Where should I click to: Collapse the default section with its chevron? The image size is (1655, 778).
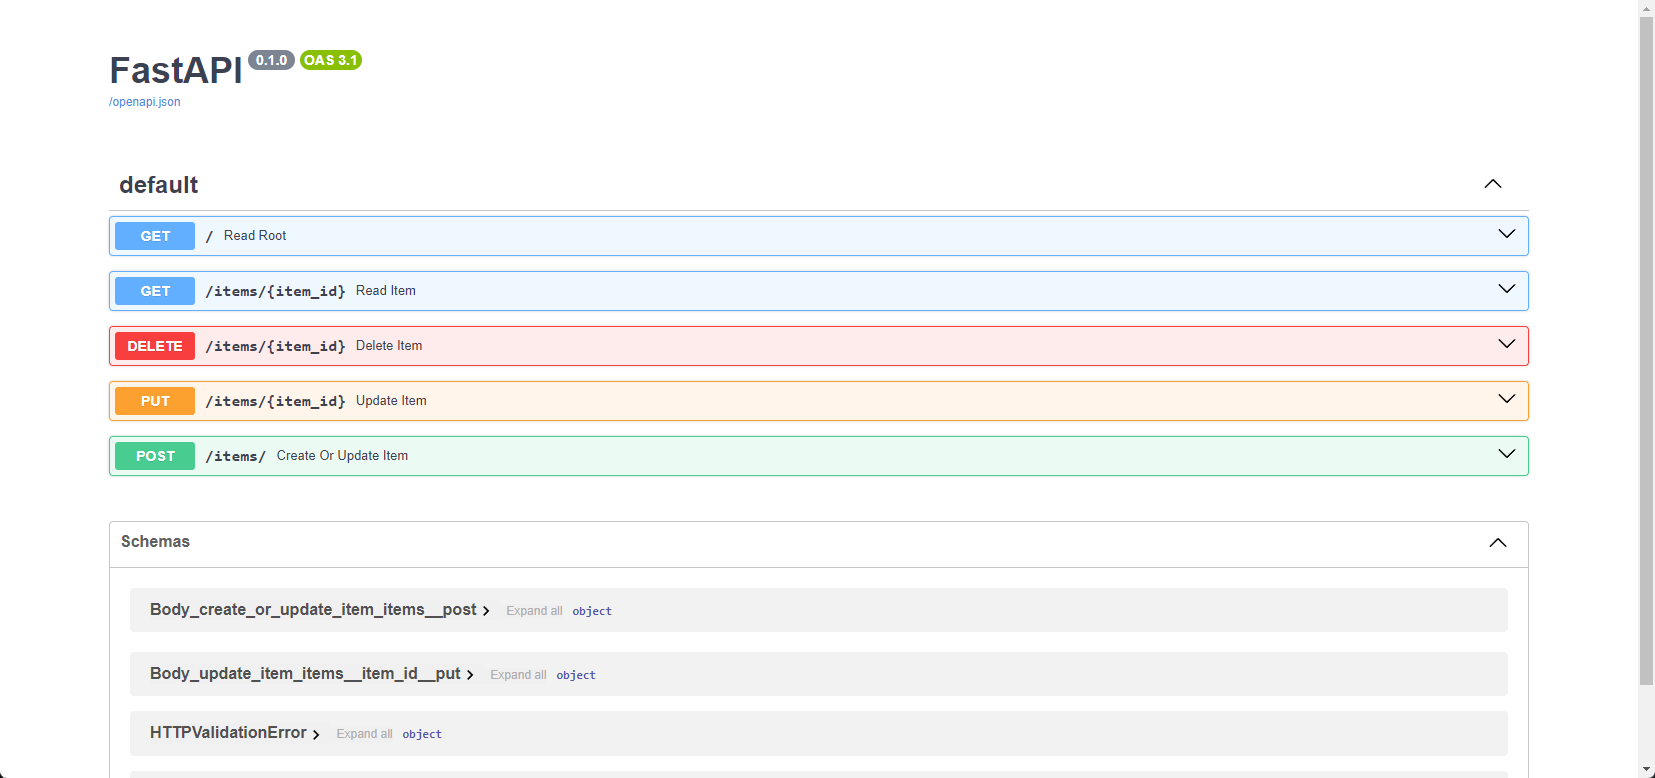pyautogui.click(x=1493, y=184)
